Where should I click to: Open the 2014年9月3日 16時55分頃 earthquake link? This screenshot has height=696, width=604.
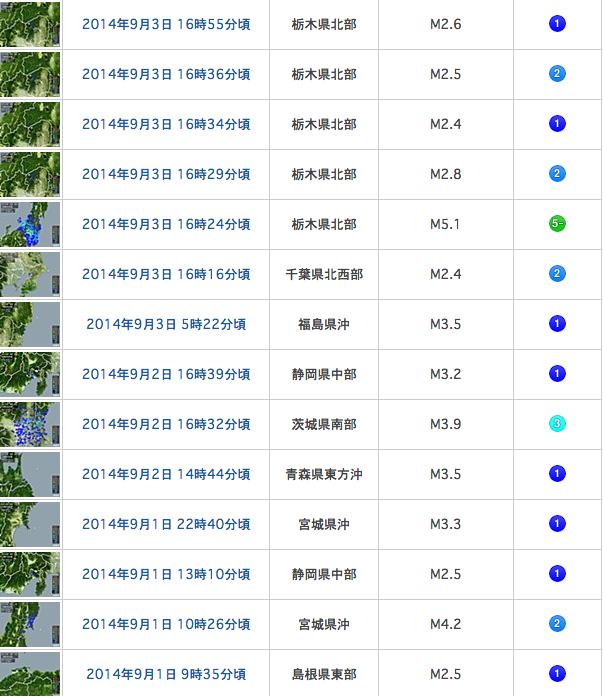click(x=166, y=24)
